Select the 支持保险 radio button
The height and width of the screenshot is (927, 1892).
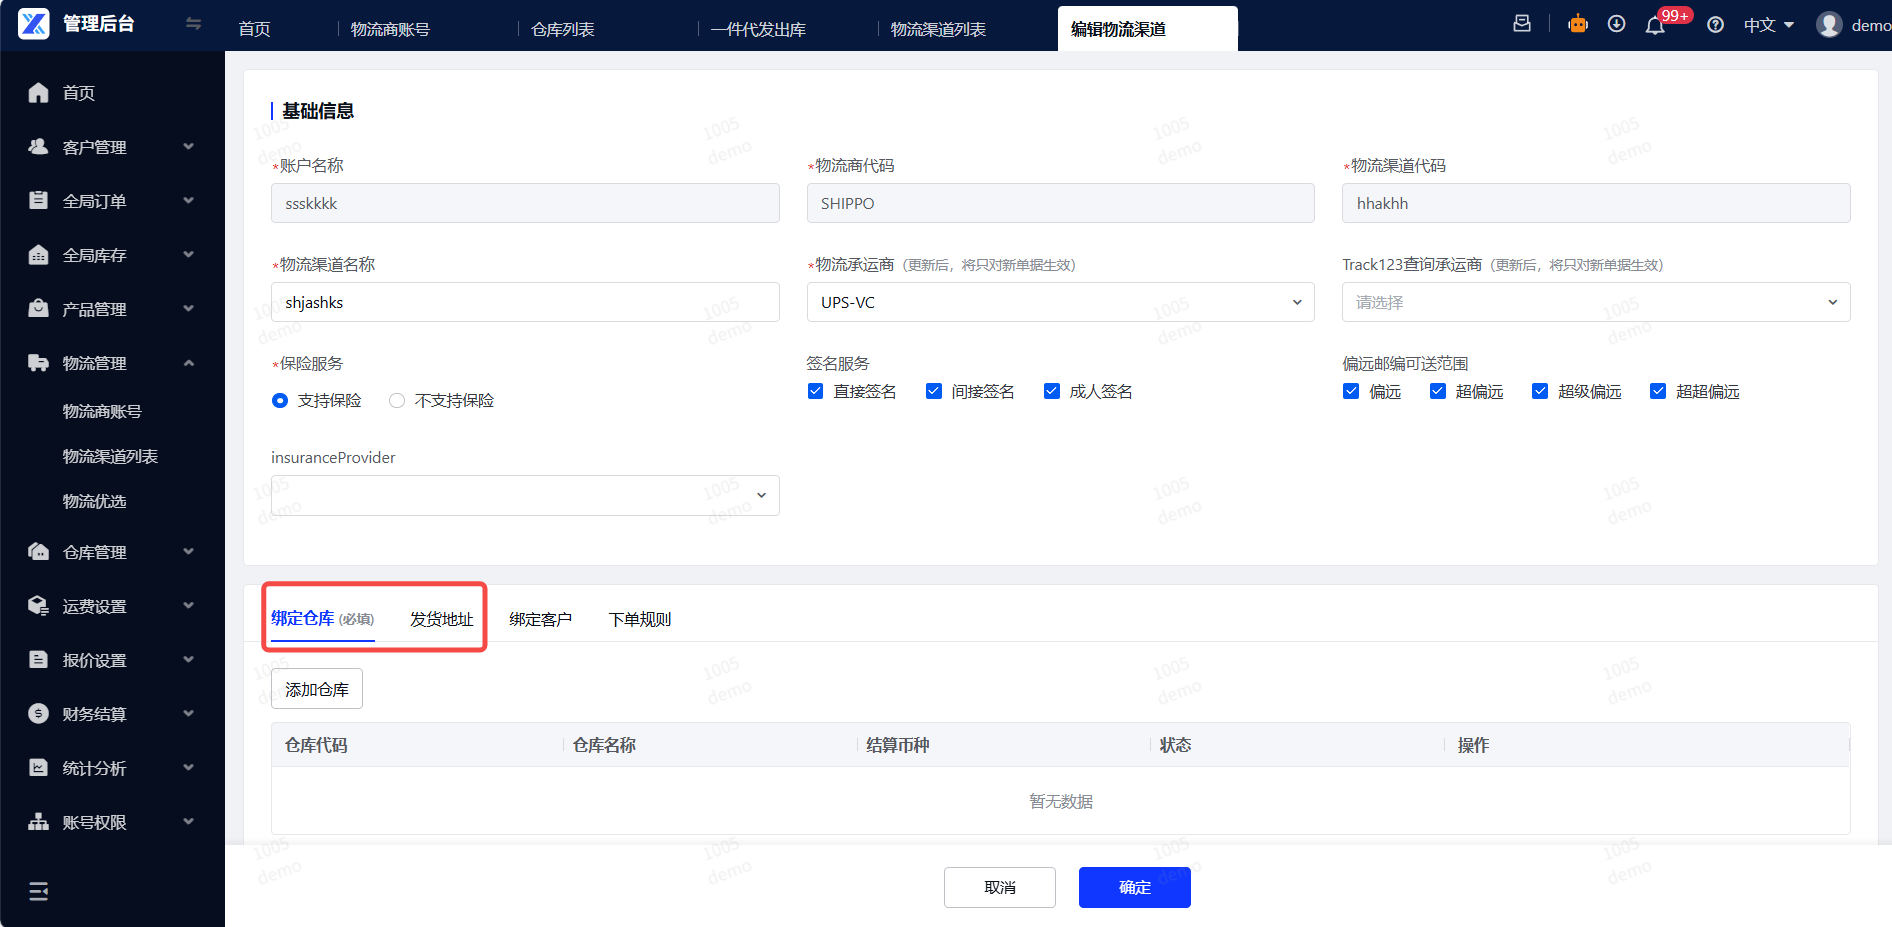(280, 401)
